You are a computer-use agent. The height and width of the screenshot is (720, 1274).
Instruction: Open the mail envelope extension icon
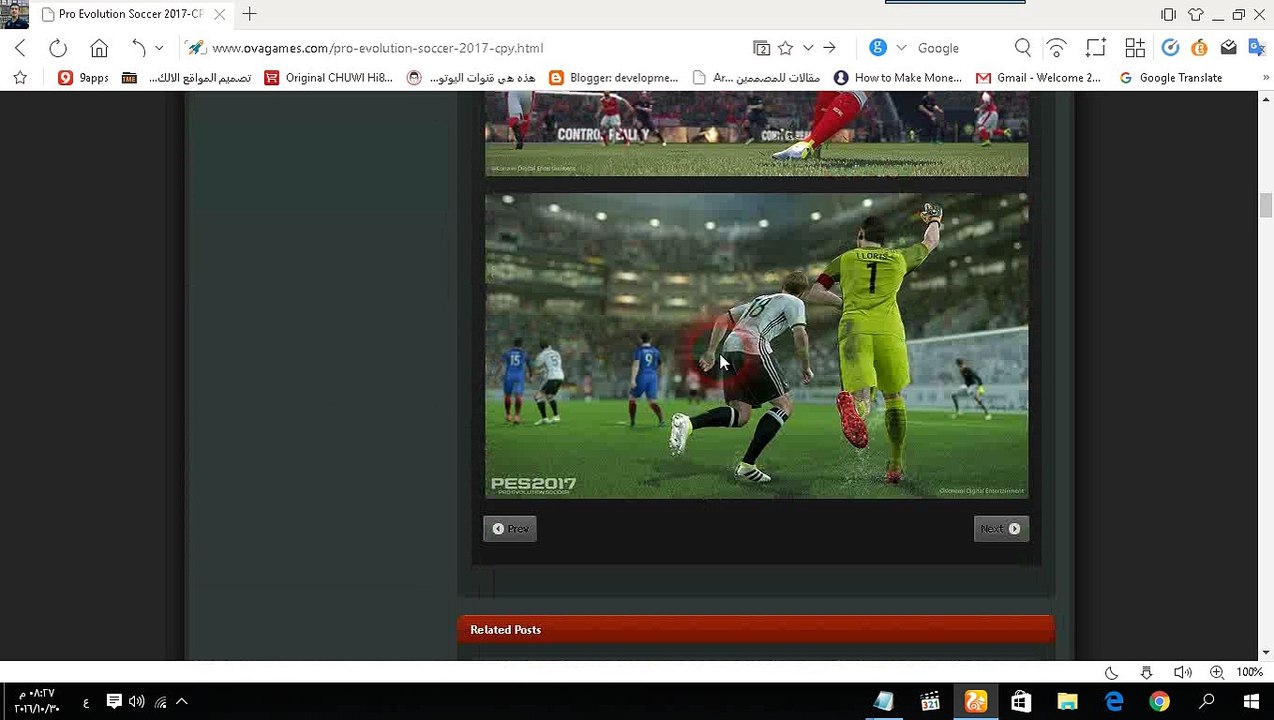click(x=1229, y=48)
